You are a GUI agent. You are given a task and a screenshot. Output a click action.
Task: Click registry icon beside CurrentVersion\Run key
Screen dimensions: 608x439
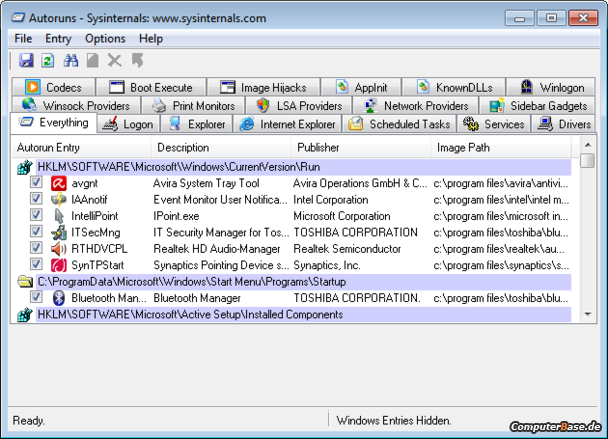(x=24, y=167)
